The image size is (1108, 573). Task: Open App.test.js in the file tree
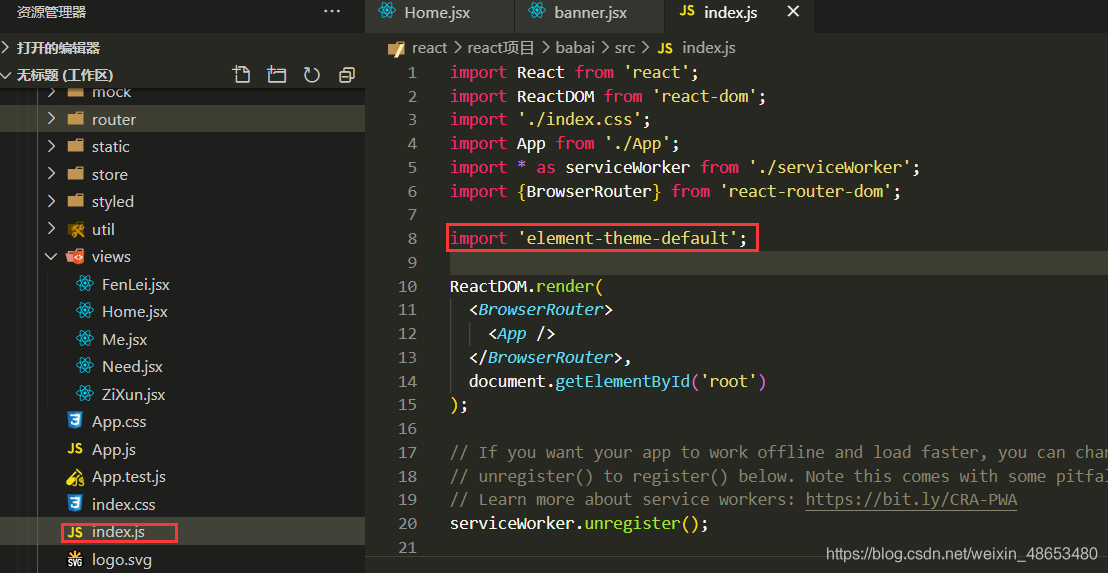tap(128, 477)
